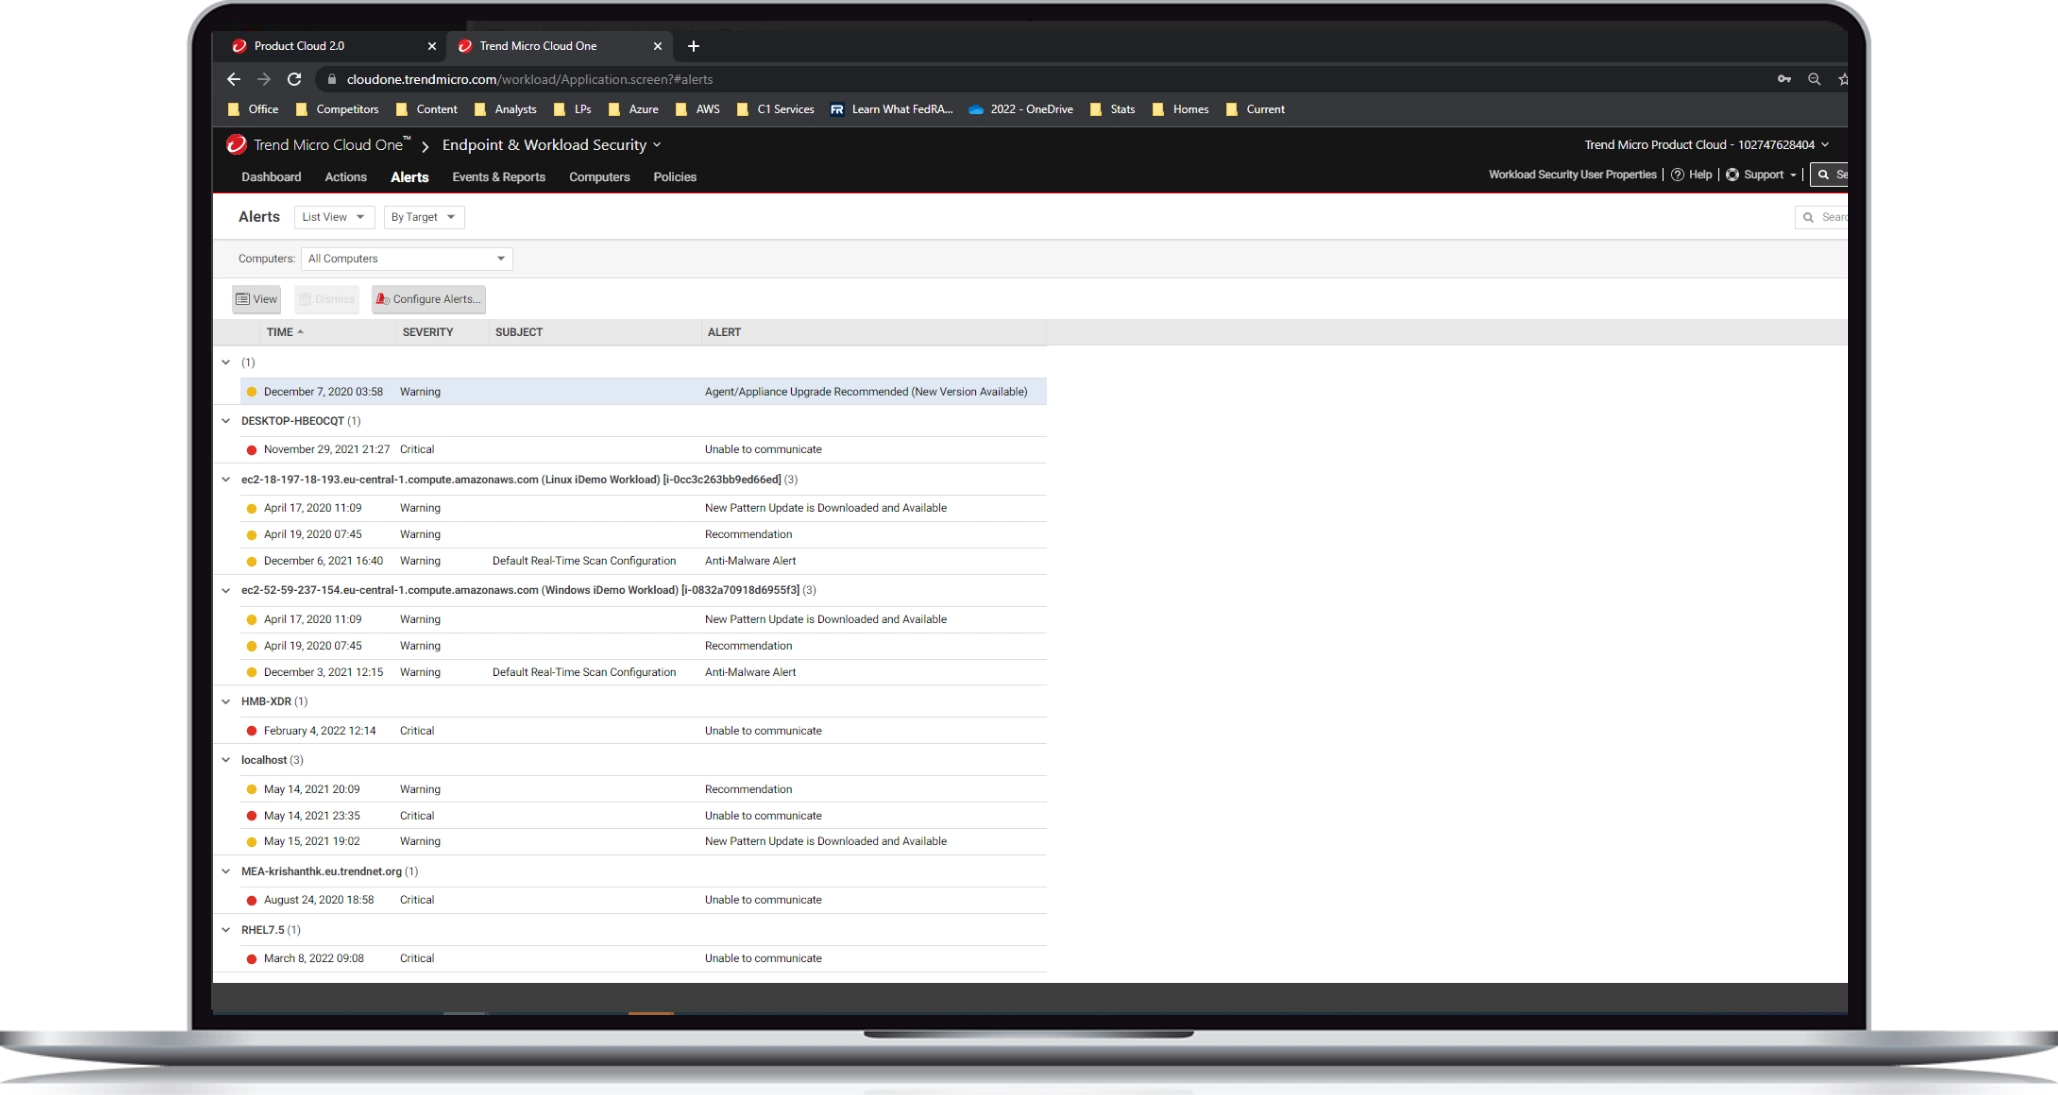2058x1095 pixels.
Task: Open the AWS bookmark folder
Action: pyautogui.click(x=698, y=109)
